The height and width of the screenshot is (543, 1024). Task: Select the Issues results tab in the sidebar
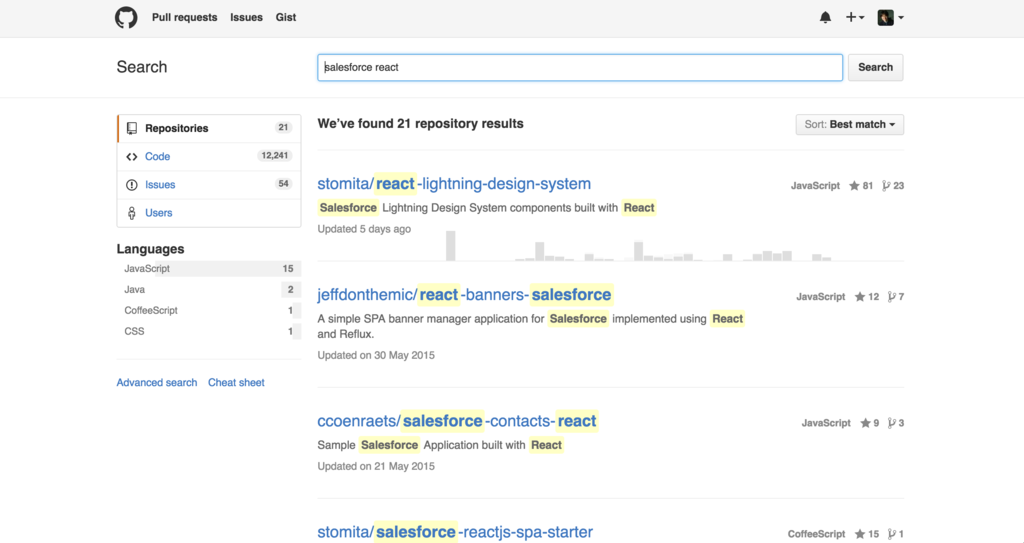click(x=209, y=184)
